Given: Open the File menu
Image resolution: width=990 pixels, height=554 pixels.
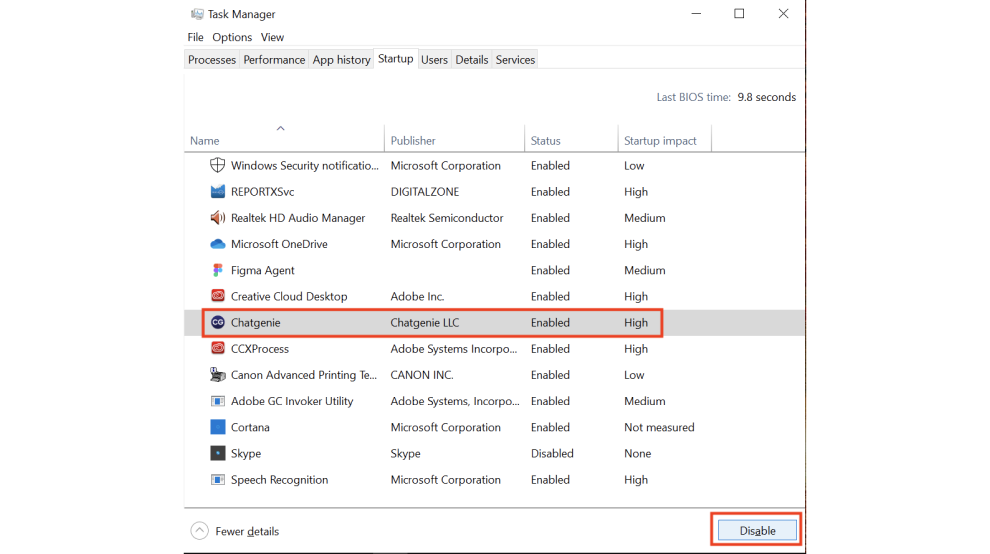Looking at the screenshot, I should pyautogui.click(x=195, y=37).
